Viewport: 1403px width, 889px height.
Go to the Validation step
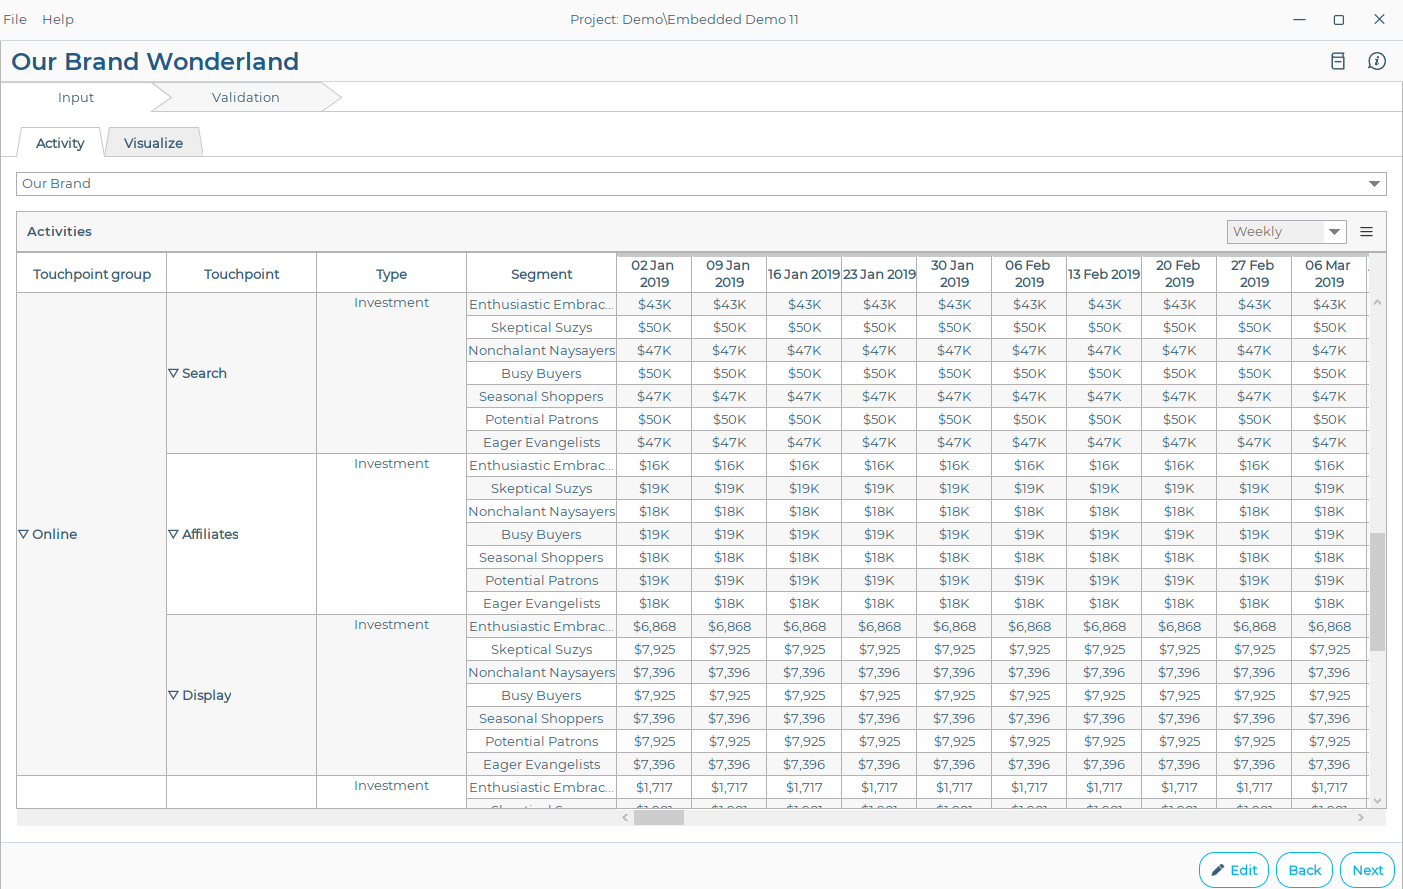pyautogui.click(x=246, y=97)
